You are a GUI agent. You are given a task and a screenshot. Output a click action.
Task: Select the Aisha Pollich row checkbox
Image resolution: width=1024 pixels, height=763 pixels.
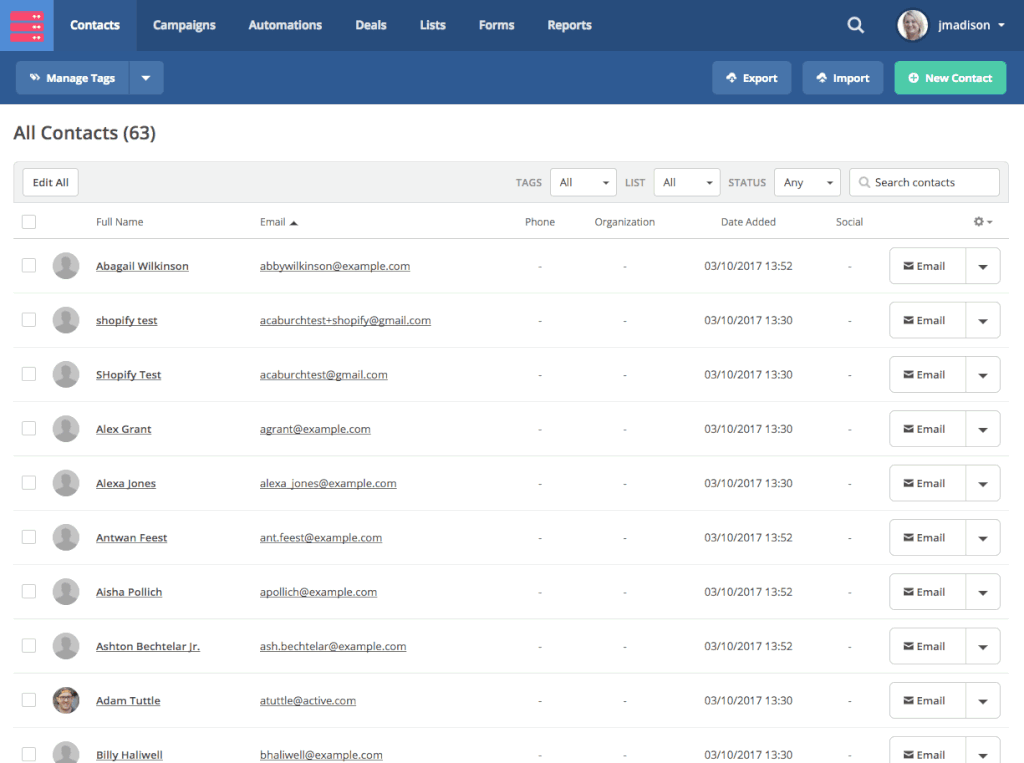click(x=29, y=592)
